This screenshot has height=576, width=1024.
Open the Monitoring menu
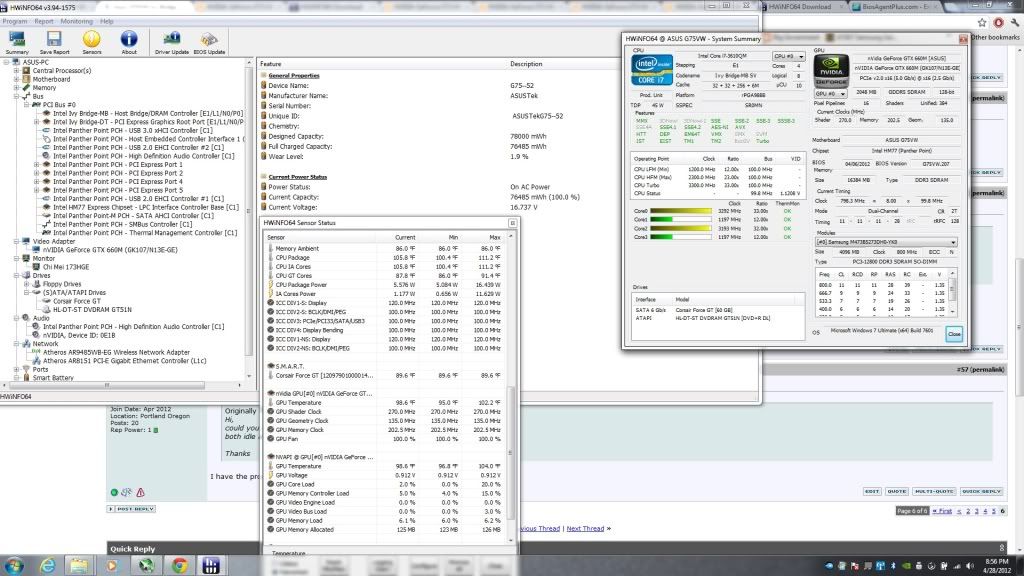pyautogui.click(x=76, y=22)
